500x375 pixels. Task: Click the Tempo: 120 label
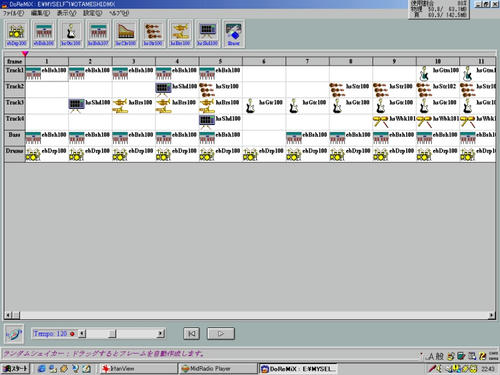tap(50, 334)
